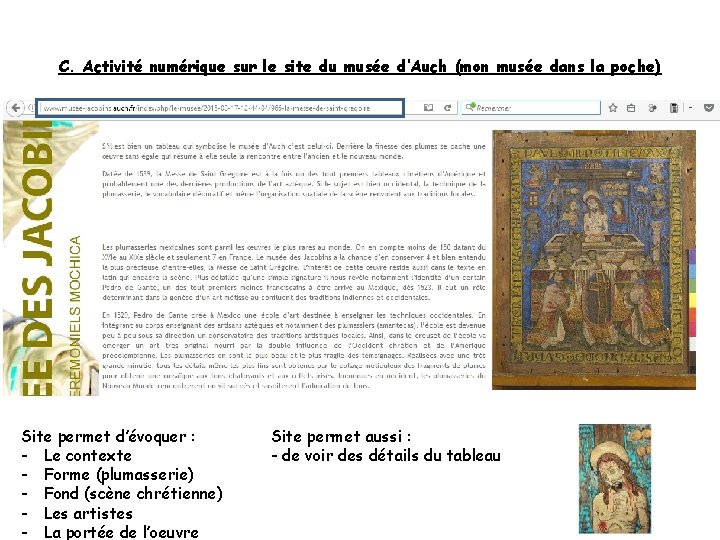Click 'Site permet d'évoquer :' heading
The height and width of the screenshot is (540, 720).
coord(108,436)
